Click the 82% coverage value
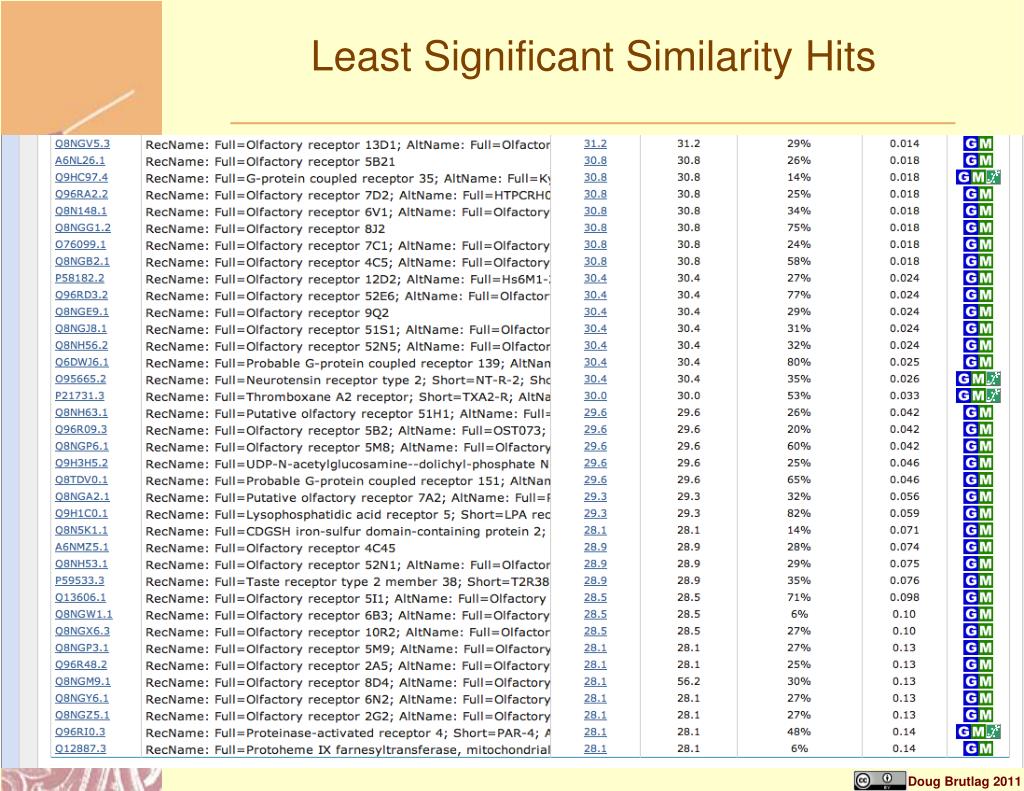Viewport: 1024px width, 791px height. pyautogui.click(x=799, y=513)
